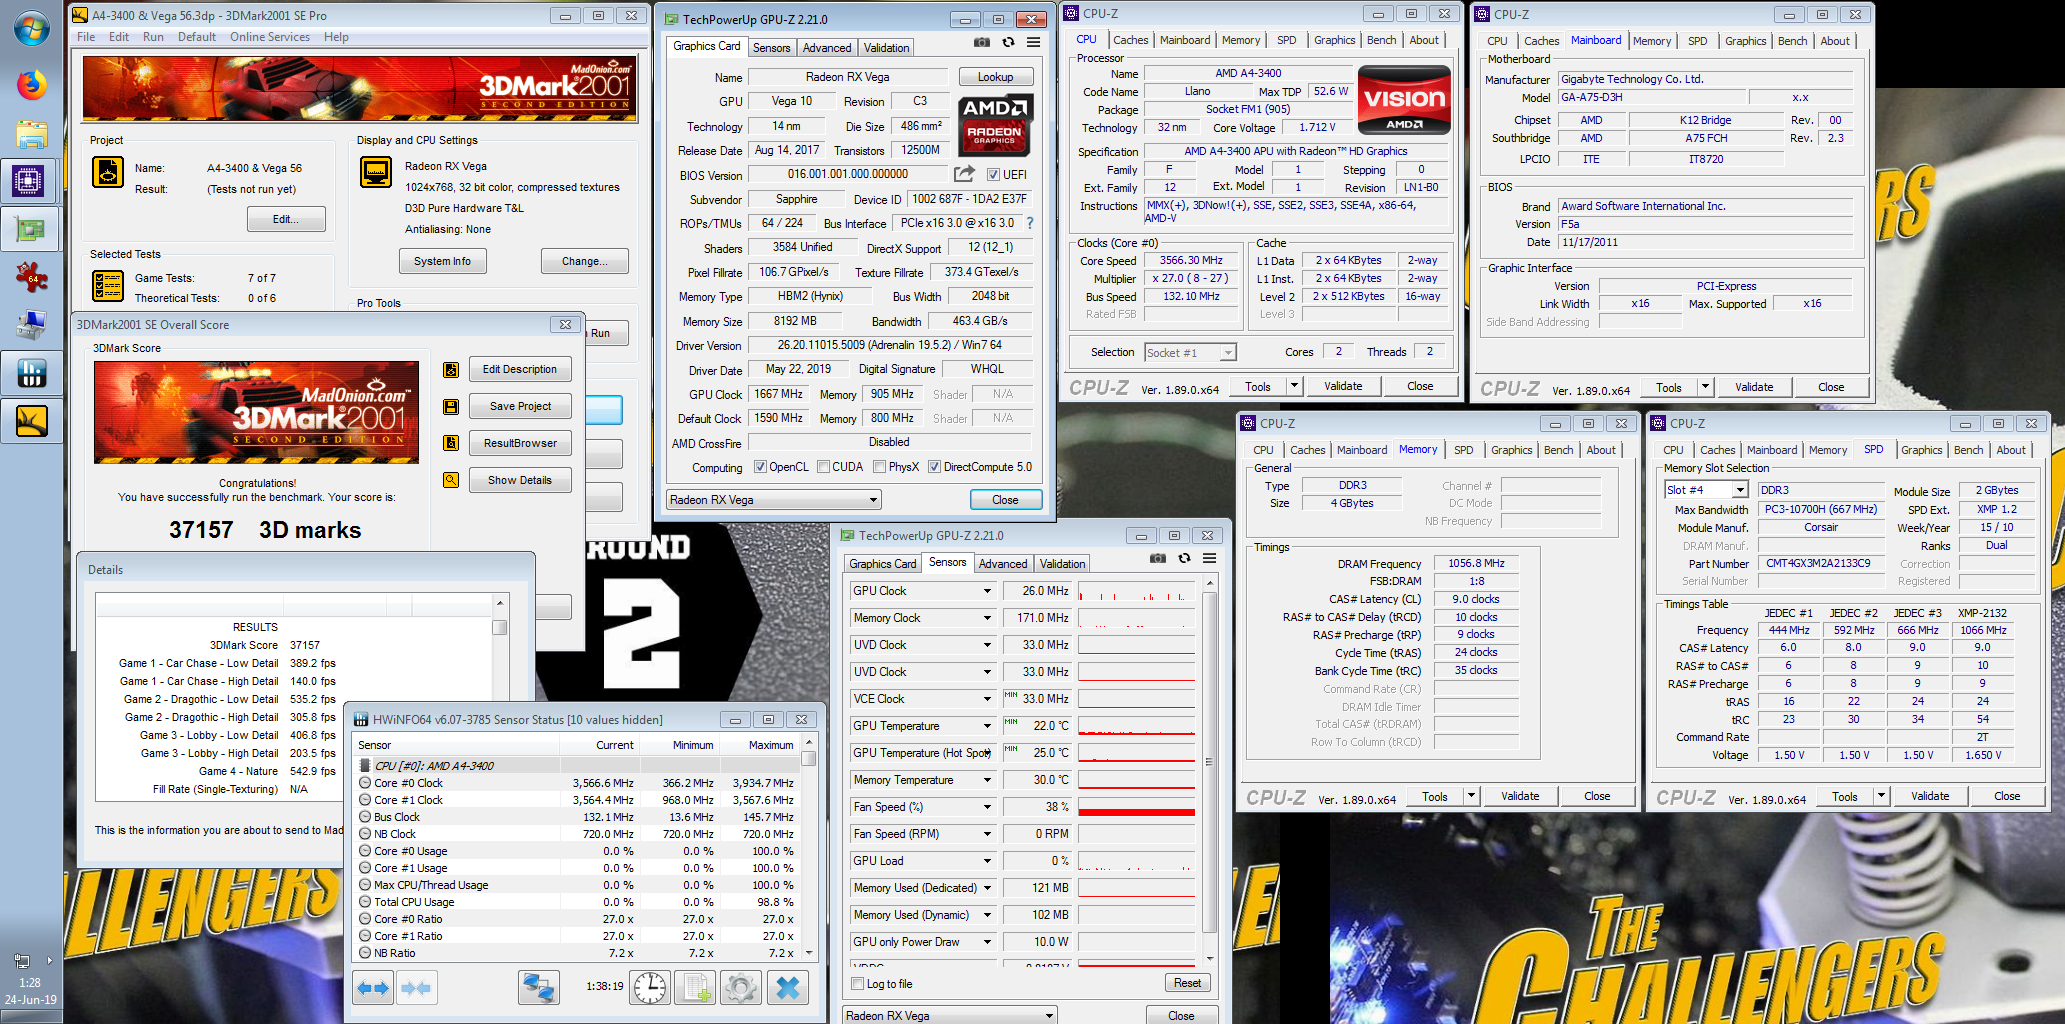Click the CPU-Z taskbar icon
2065x1024 pixels.
pos(29,181)
